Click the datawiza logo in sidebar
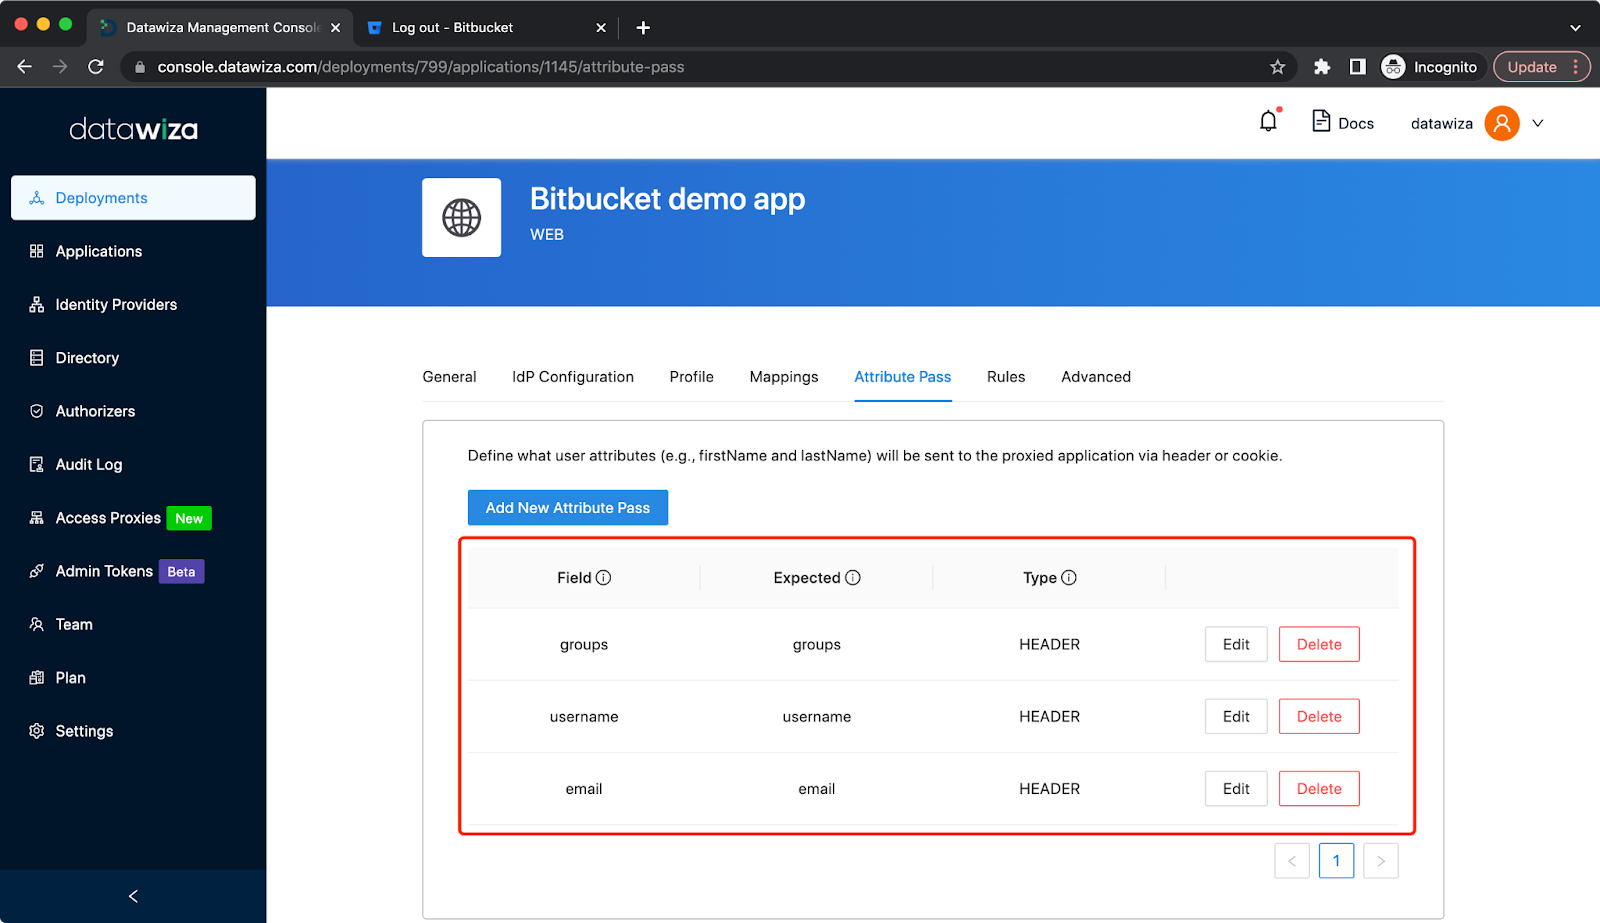Viewport: 1600px width, 923px height. tap(133, 129)
